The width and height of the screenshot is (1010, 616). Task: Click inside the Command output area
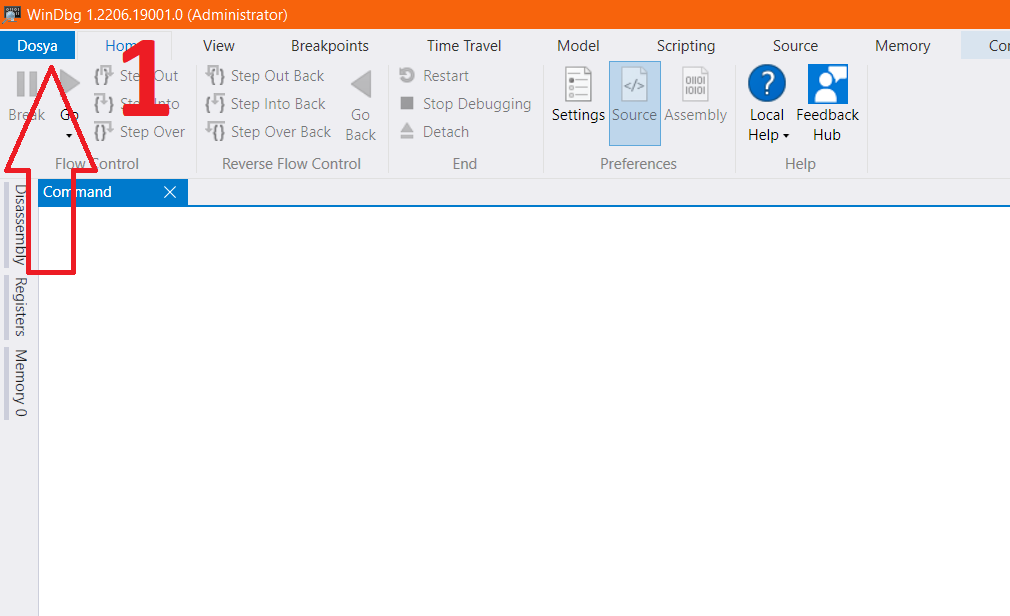click(x=524, y=411)
